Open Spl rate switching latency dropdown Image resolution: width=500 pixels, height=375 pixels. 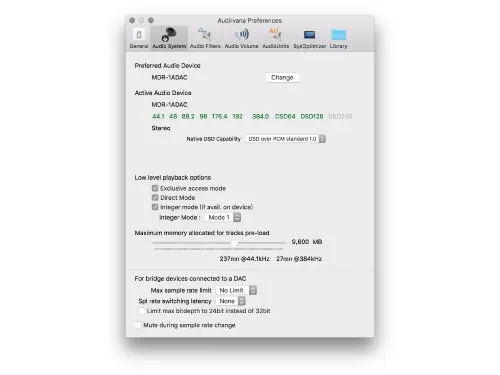(x=231, y=301)
